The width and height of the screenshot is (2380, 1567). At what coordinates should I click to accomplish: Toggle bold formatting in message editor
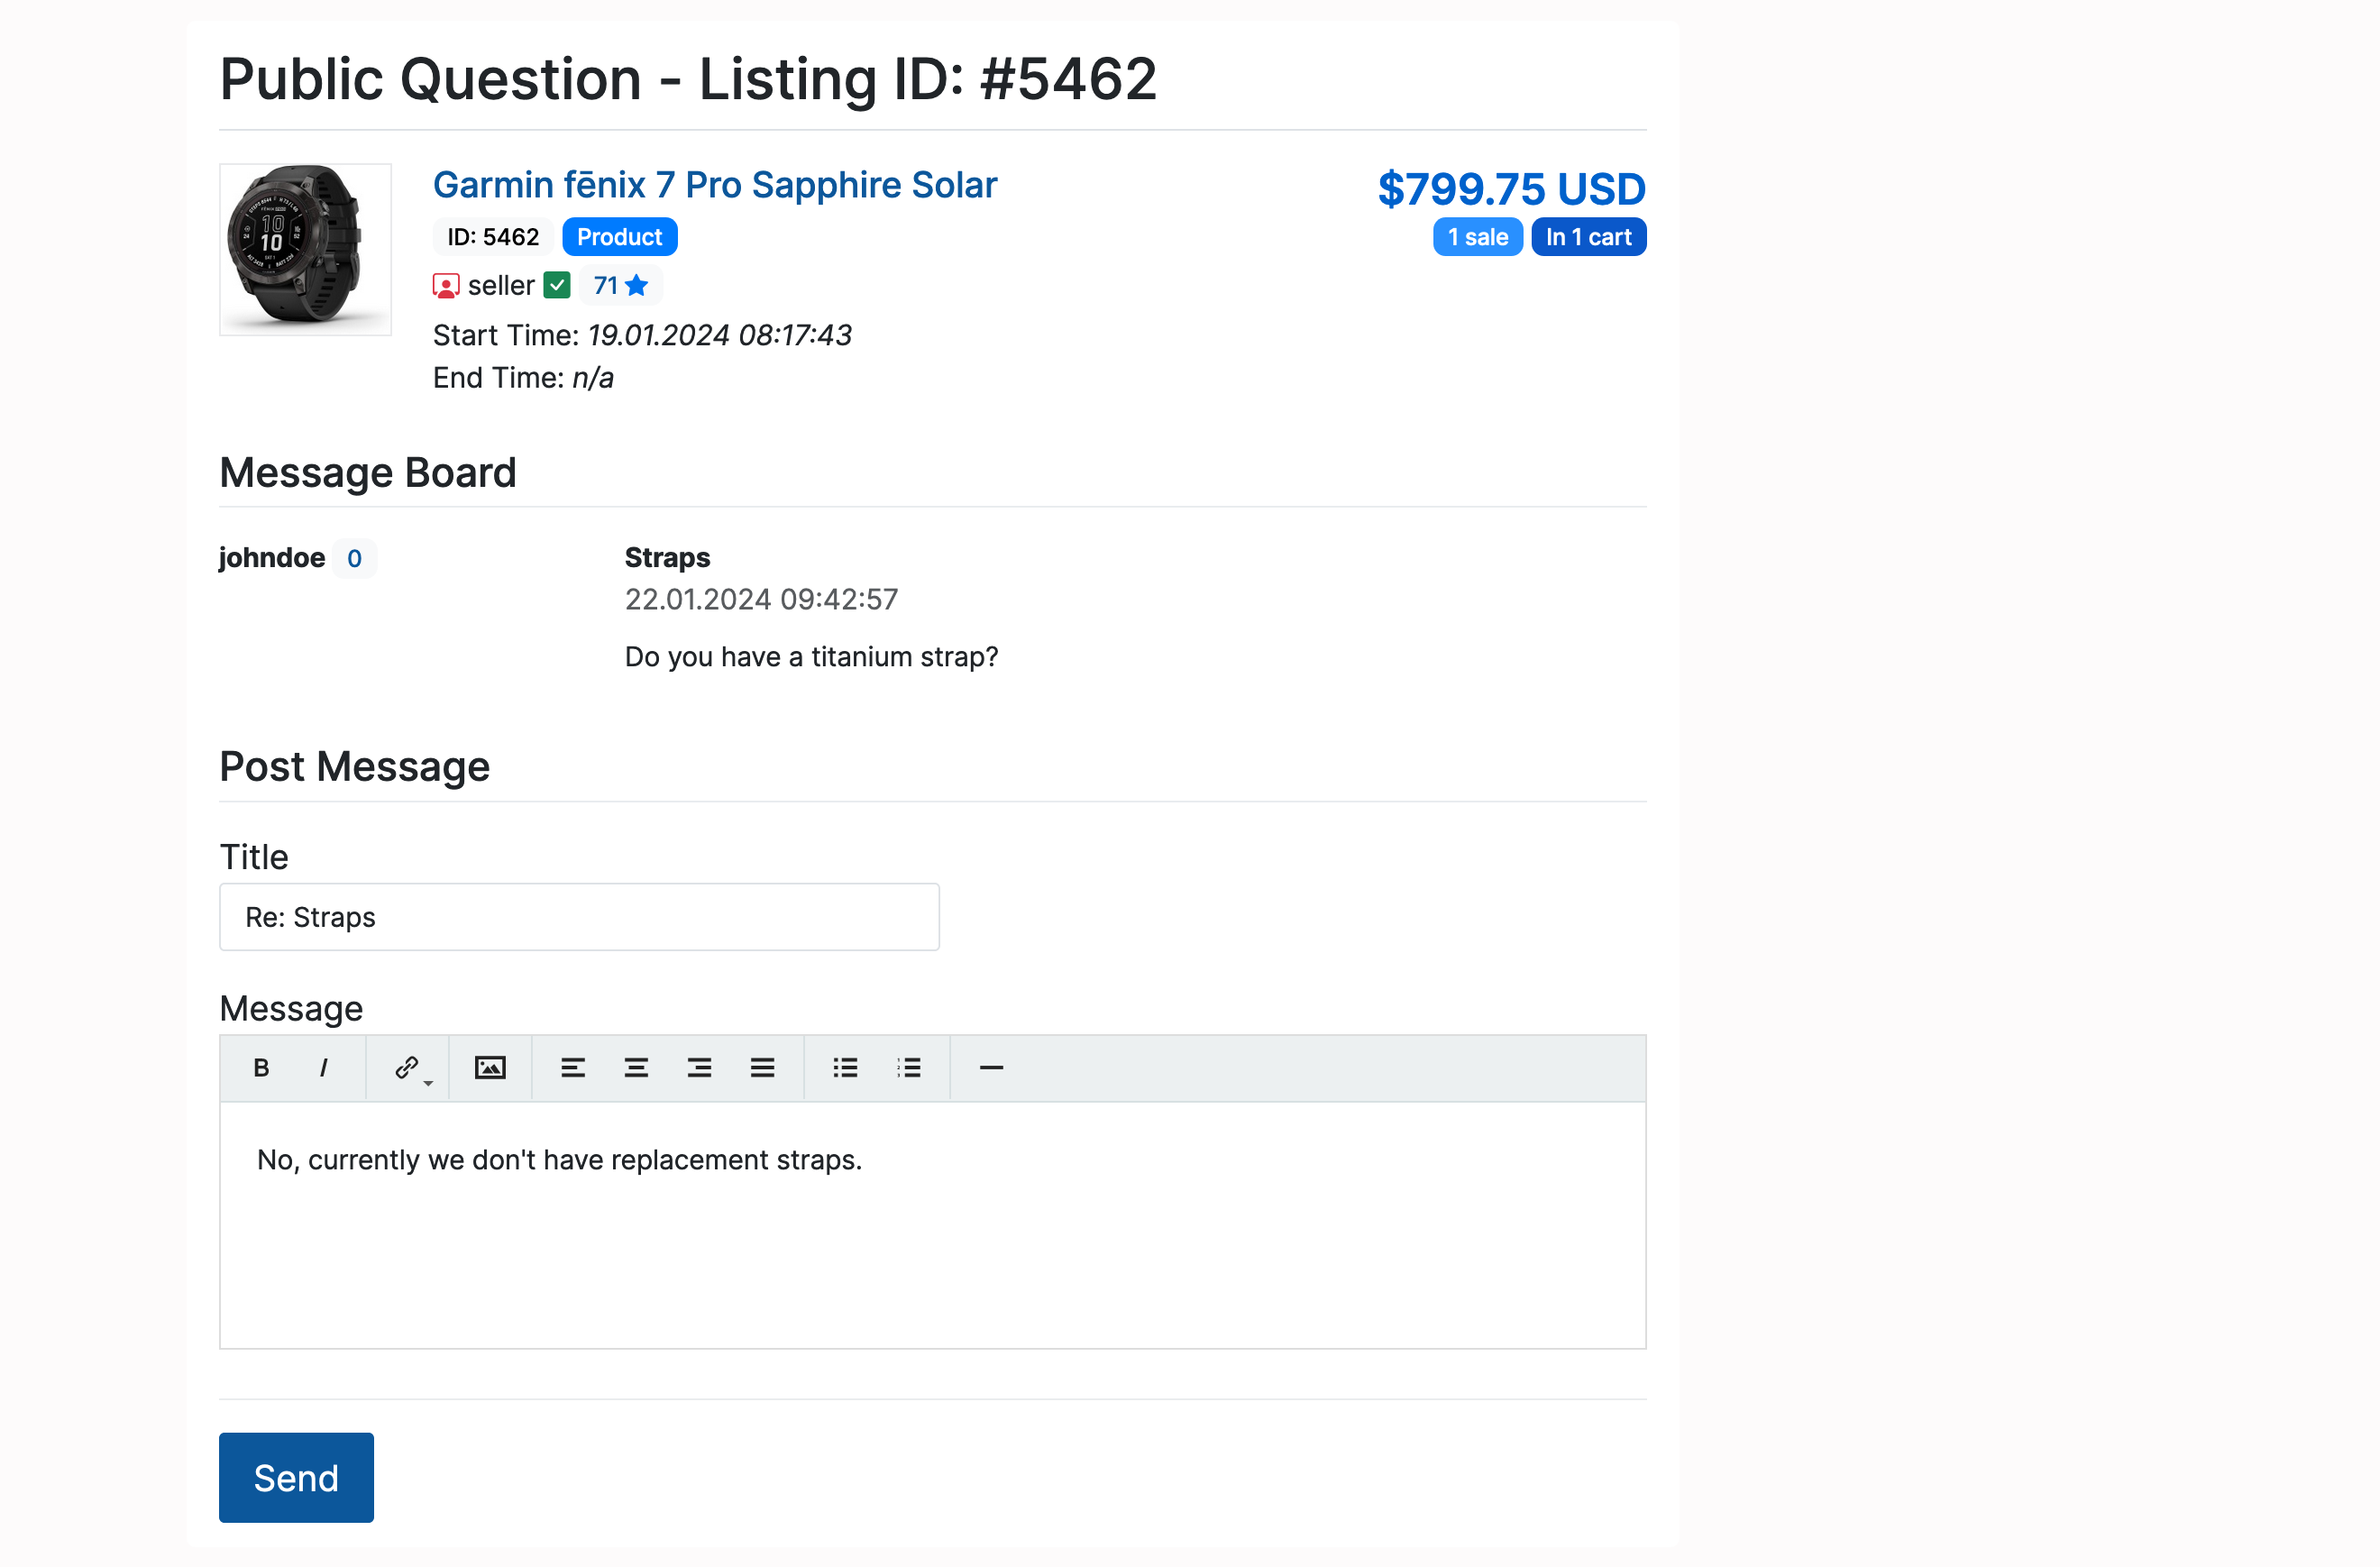(x=261, y=1068)
